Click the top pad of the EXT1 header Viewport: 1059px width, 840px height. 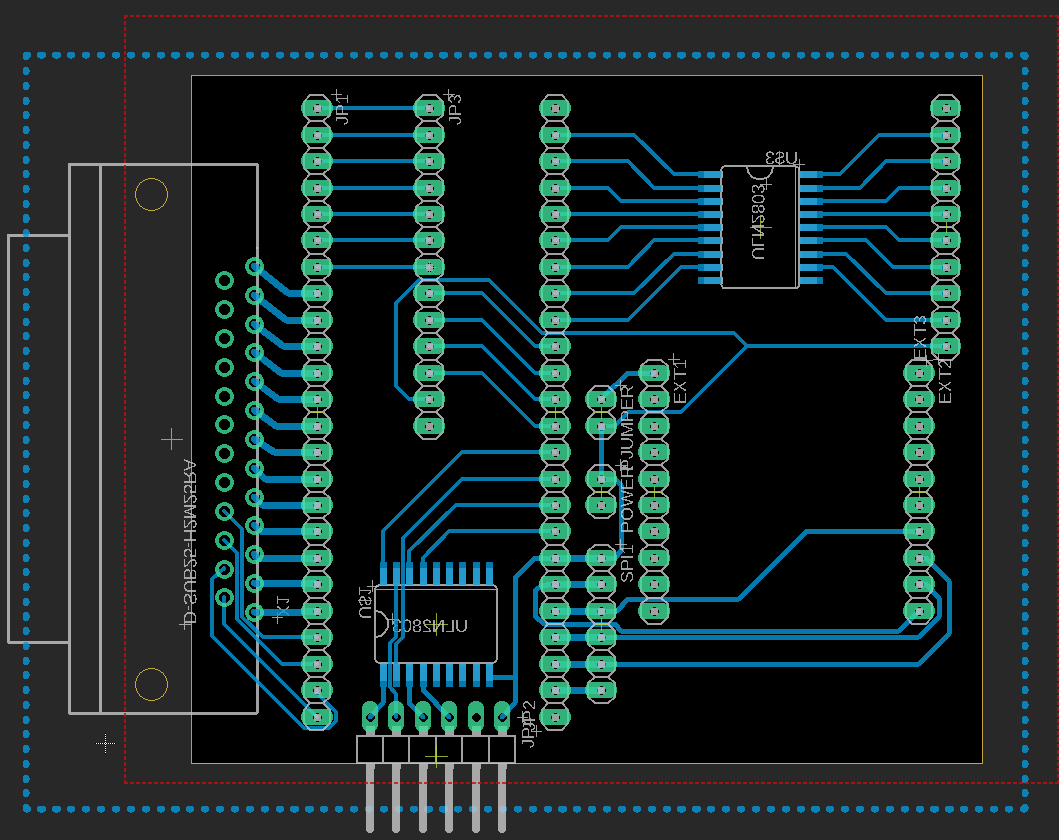[x=654, y=373]
